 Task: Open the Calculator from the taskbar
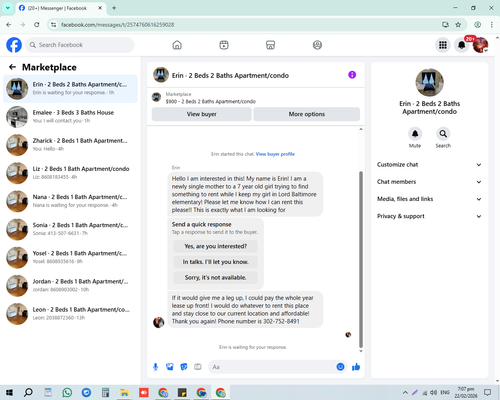pos(105,392)
